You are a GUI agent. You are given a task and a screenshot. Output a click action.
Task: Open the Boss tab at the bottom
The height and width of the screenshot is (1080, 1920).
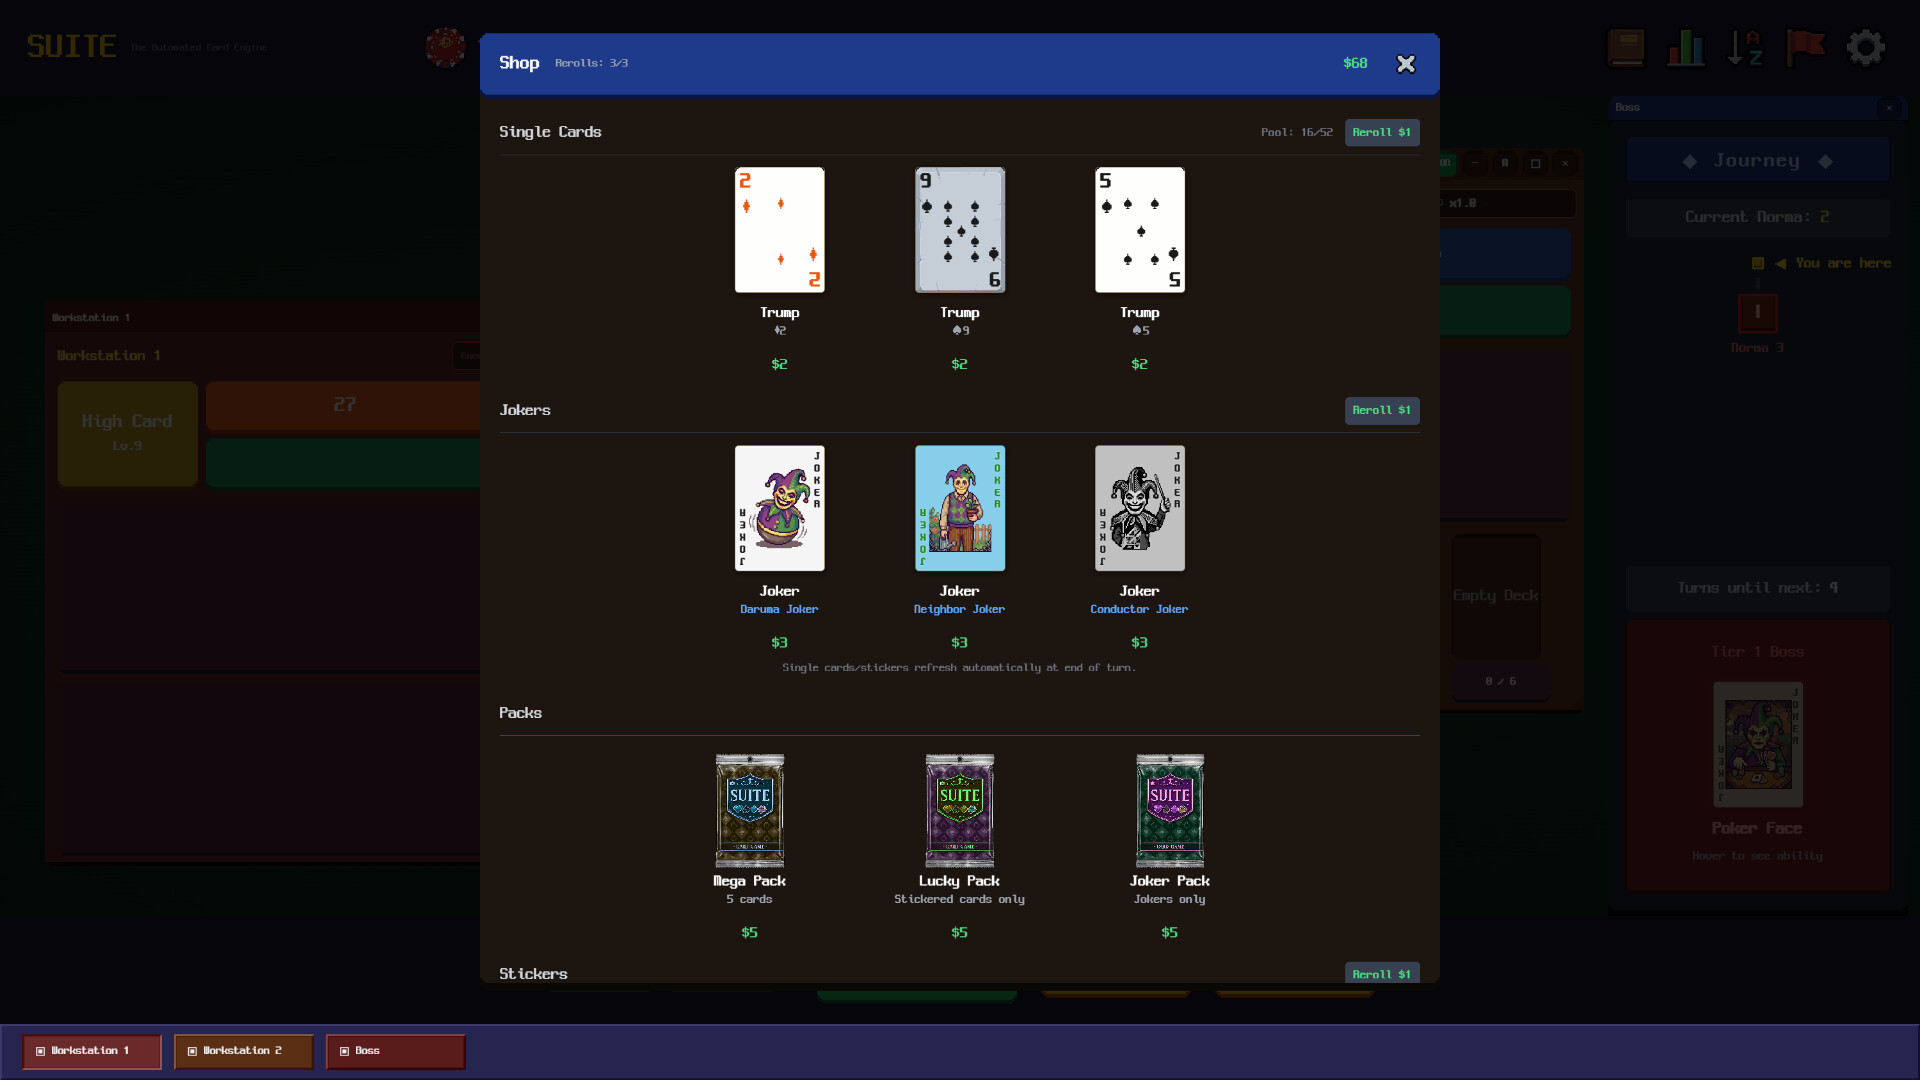pyautogui.click(x=395, y=1051)
